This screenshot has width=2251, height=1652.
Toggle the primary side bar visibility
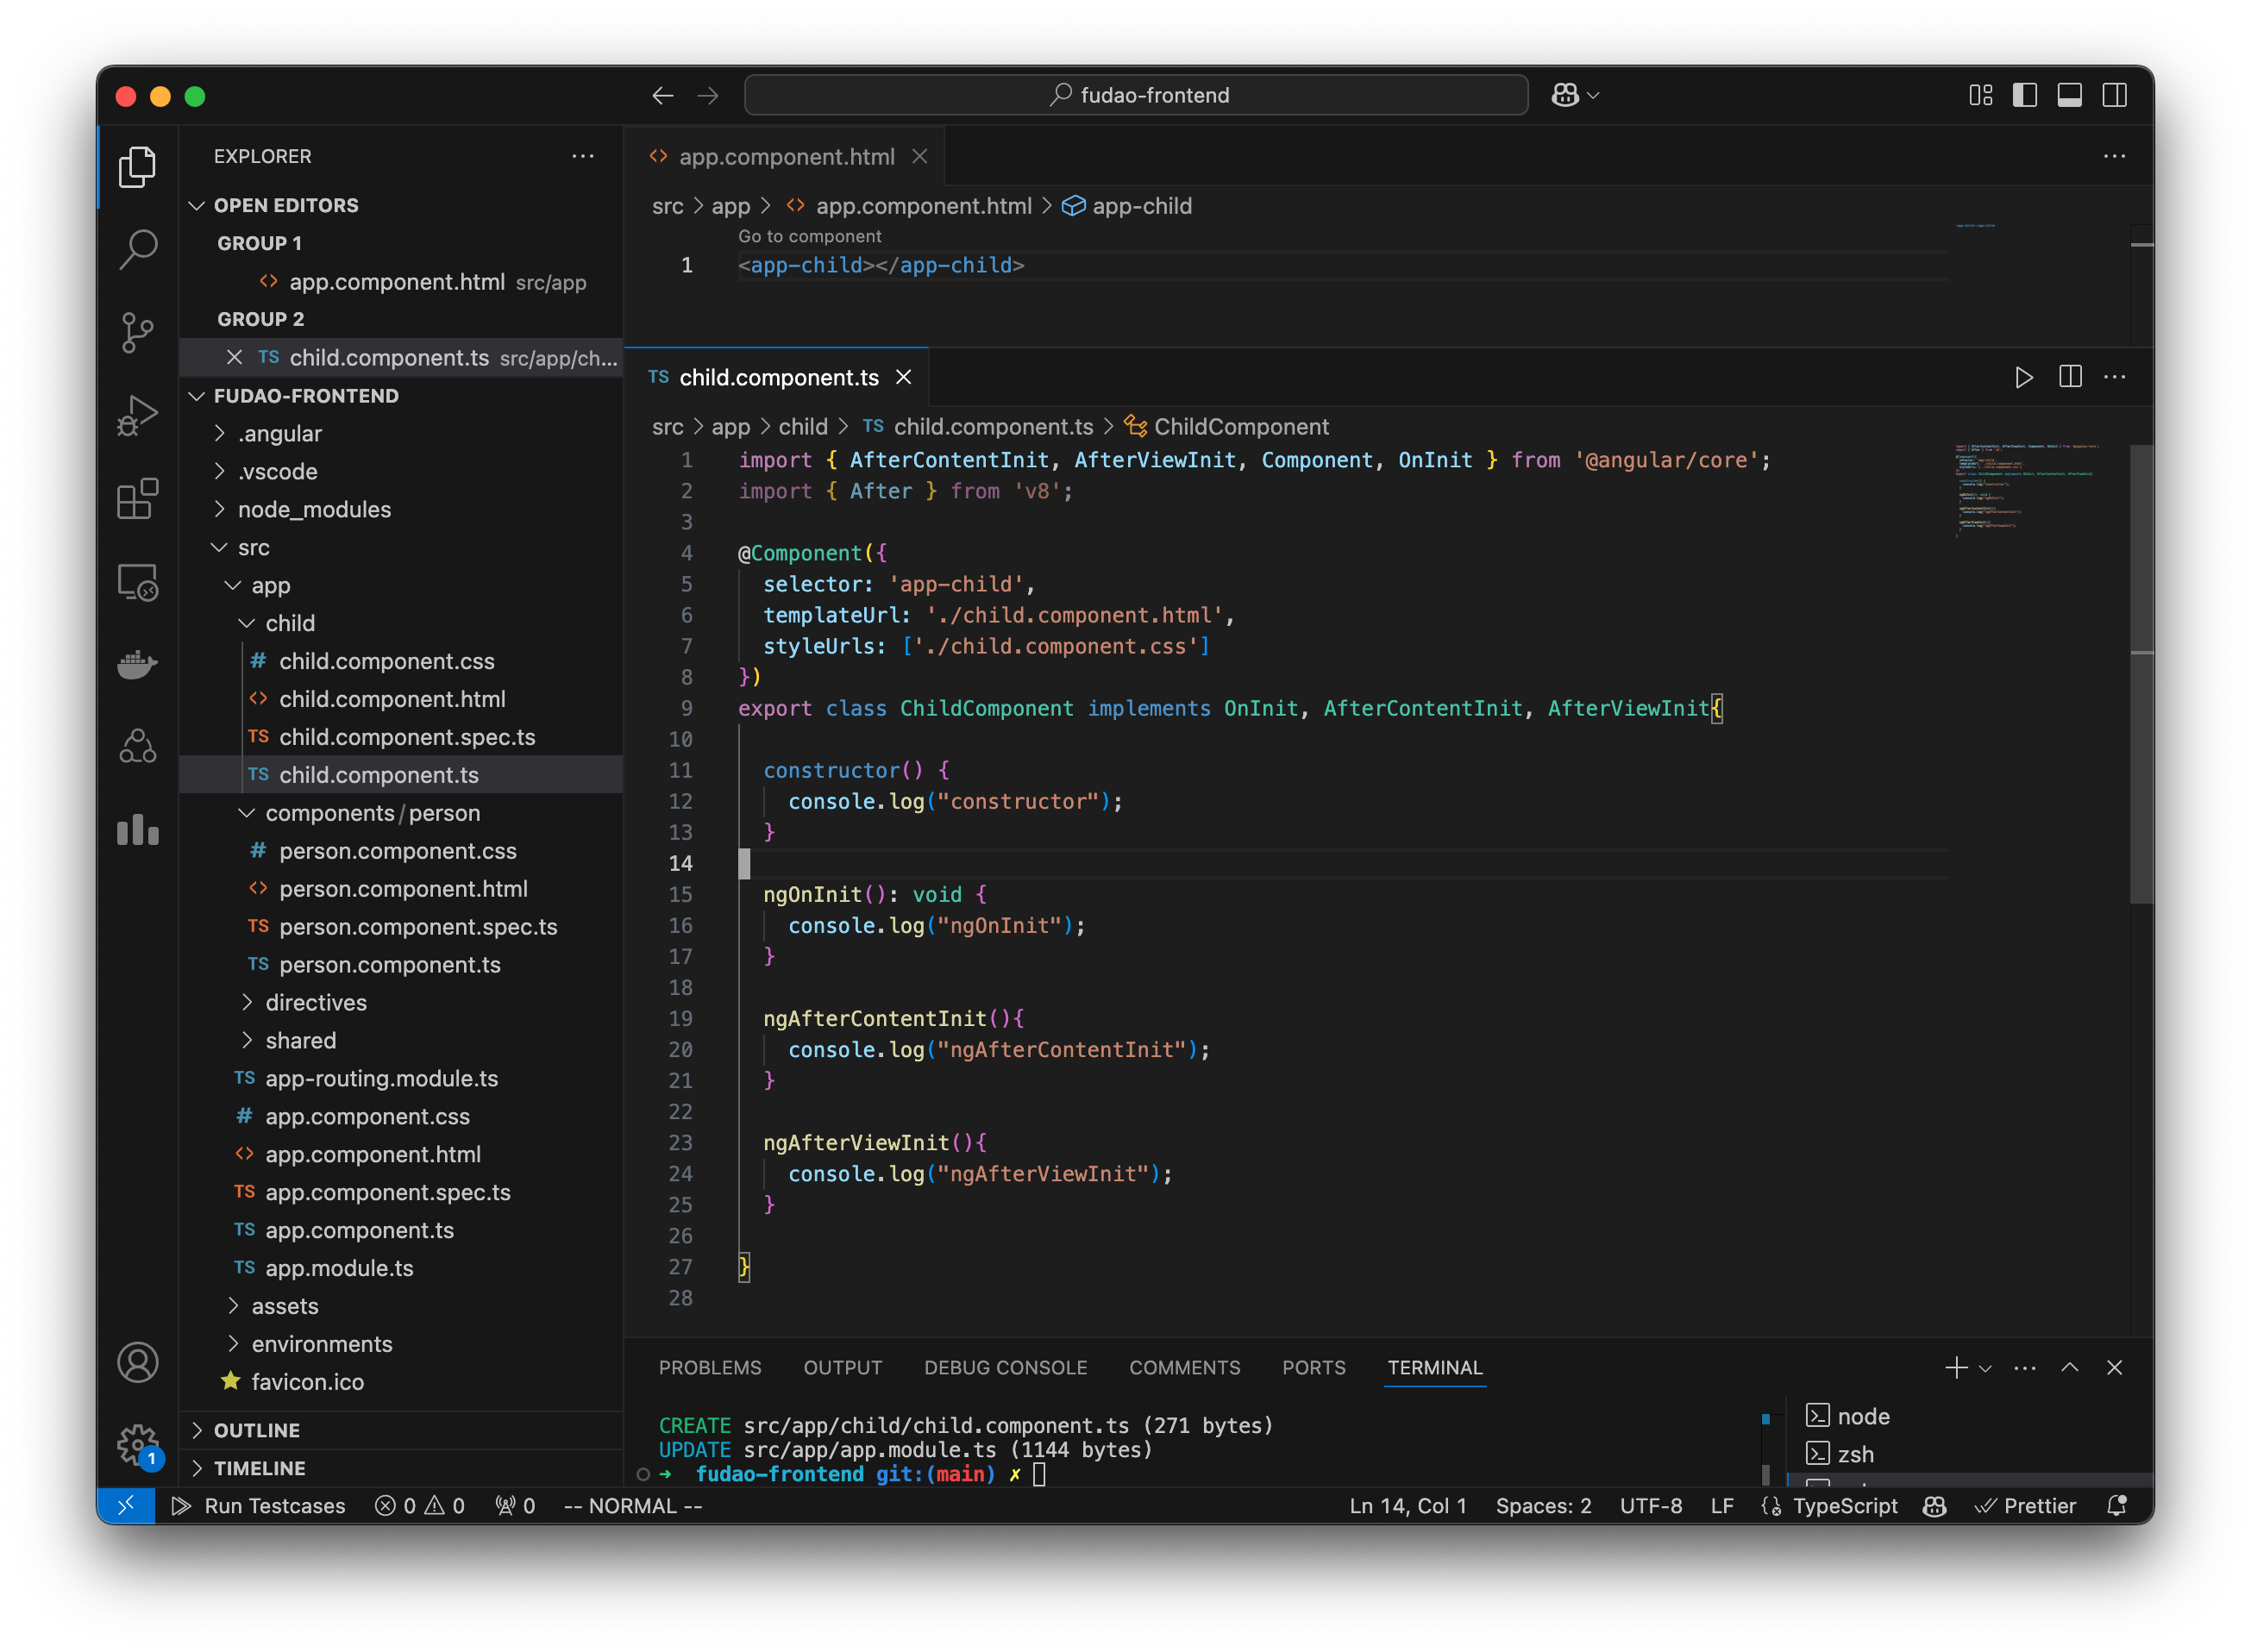pyautogui.click(x=2026, y=95)
